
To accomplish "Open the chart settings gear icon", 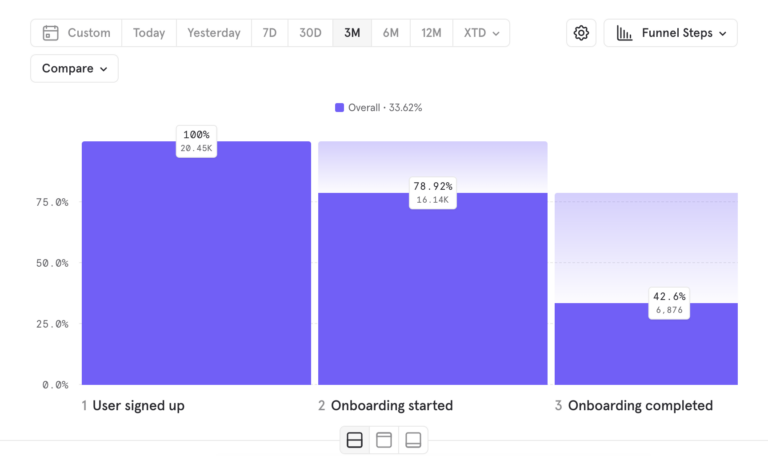I will [x=581, y=33].
